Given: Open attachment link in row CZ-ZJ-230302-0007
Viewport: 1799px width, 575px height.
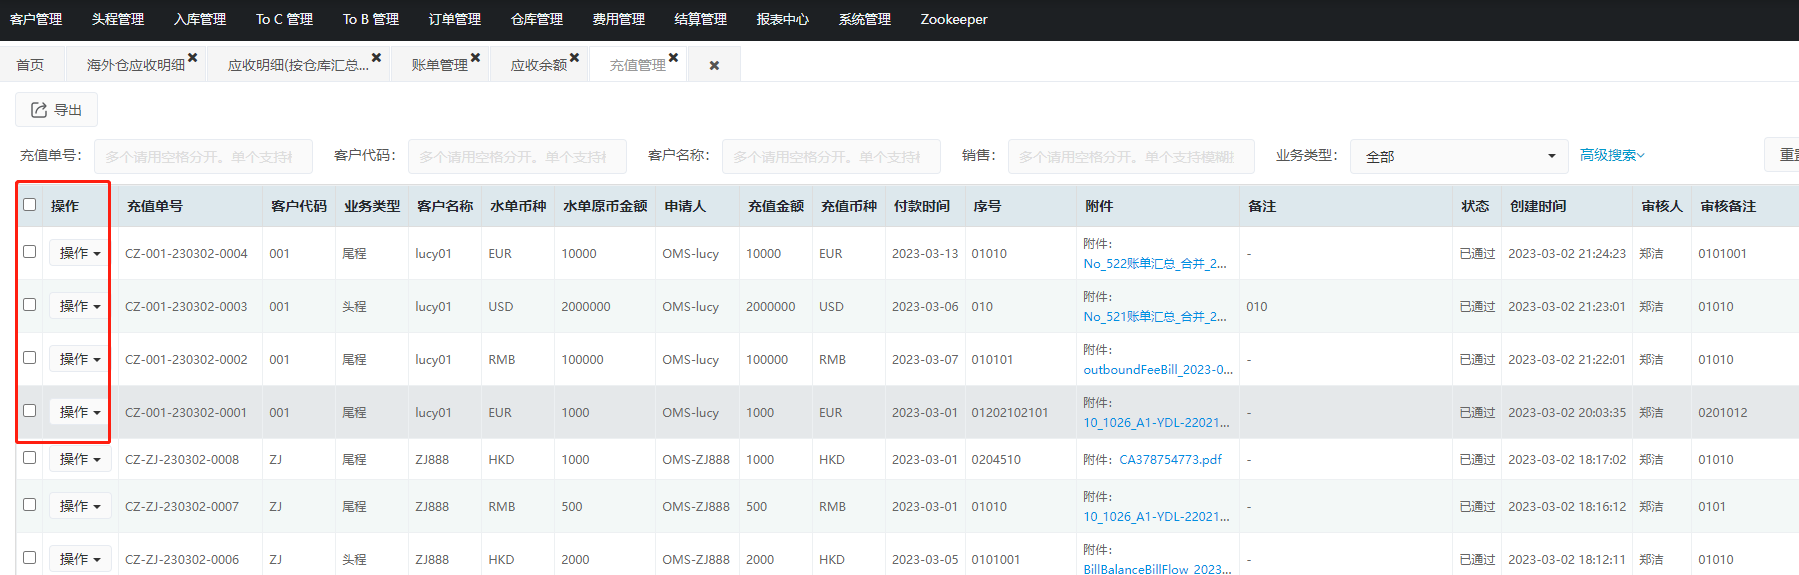Looking at the screenshot, I should tap(1156, 517).
